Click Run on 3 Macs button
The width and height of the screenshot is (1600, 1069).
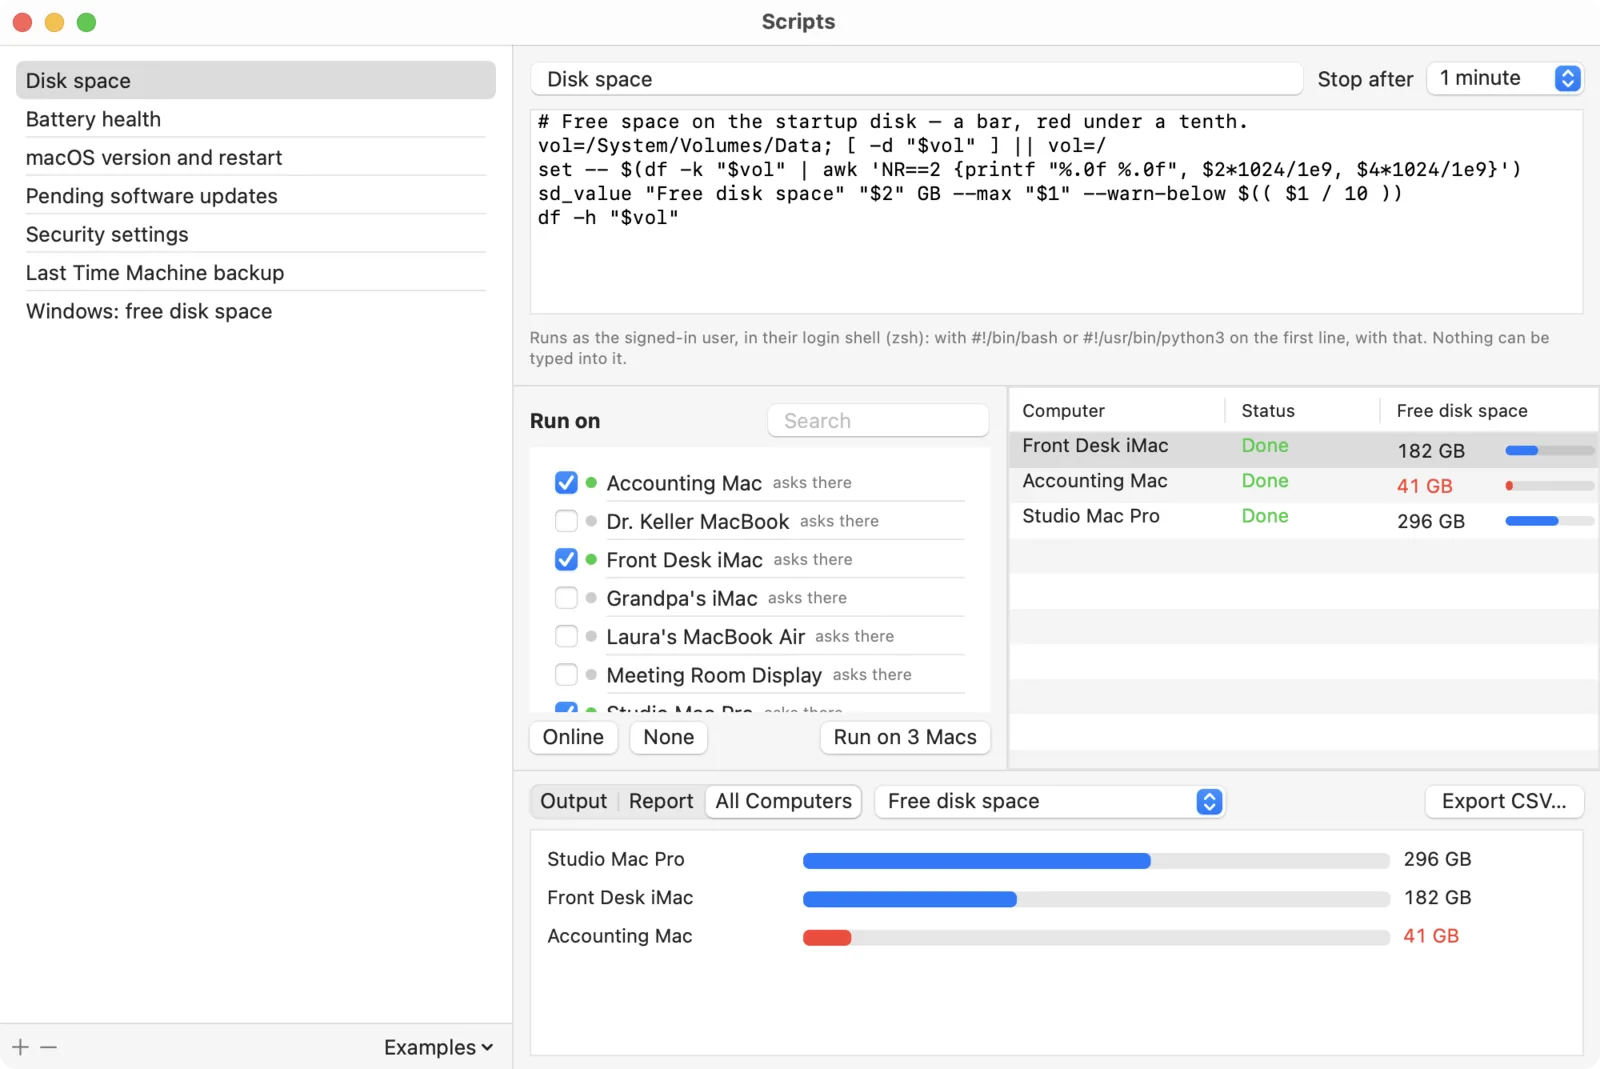[905, 737]
